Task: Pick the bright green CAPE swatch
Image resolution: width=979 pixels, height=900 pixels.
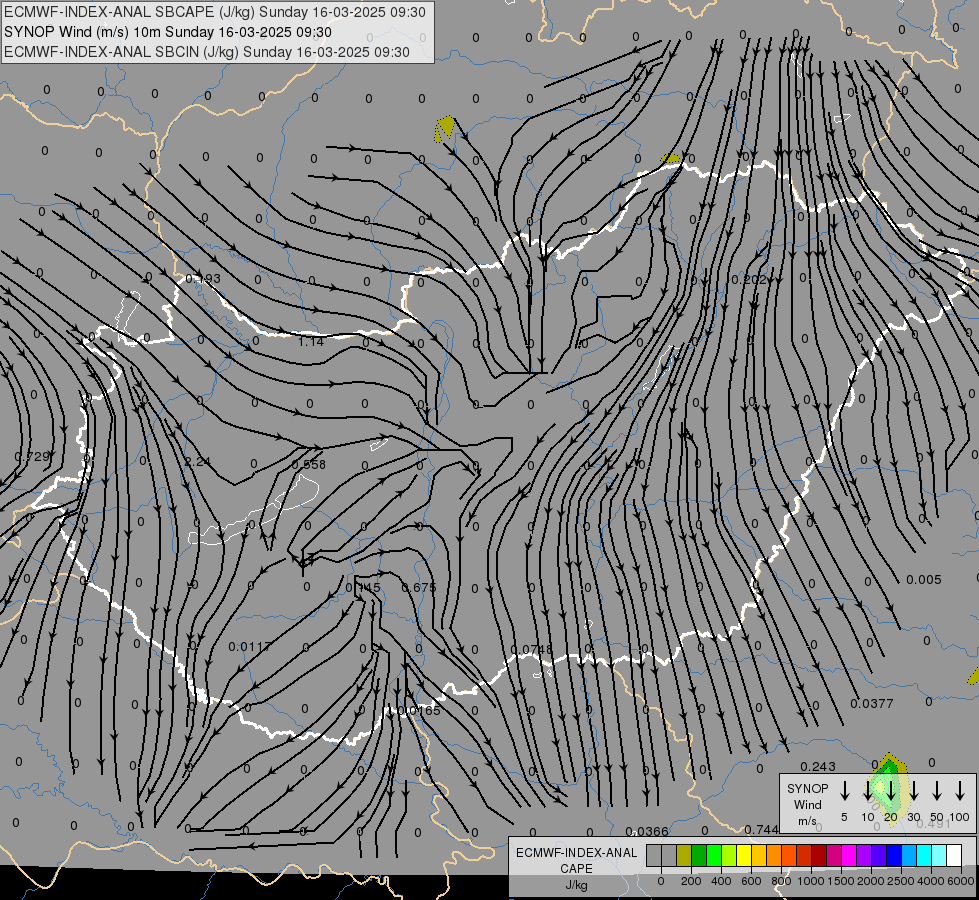Action: (714, 856)
